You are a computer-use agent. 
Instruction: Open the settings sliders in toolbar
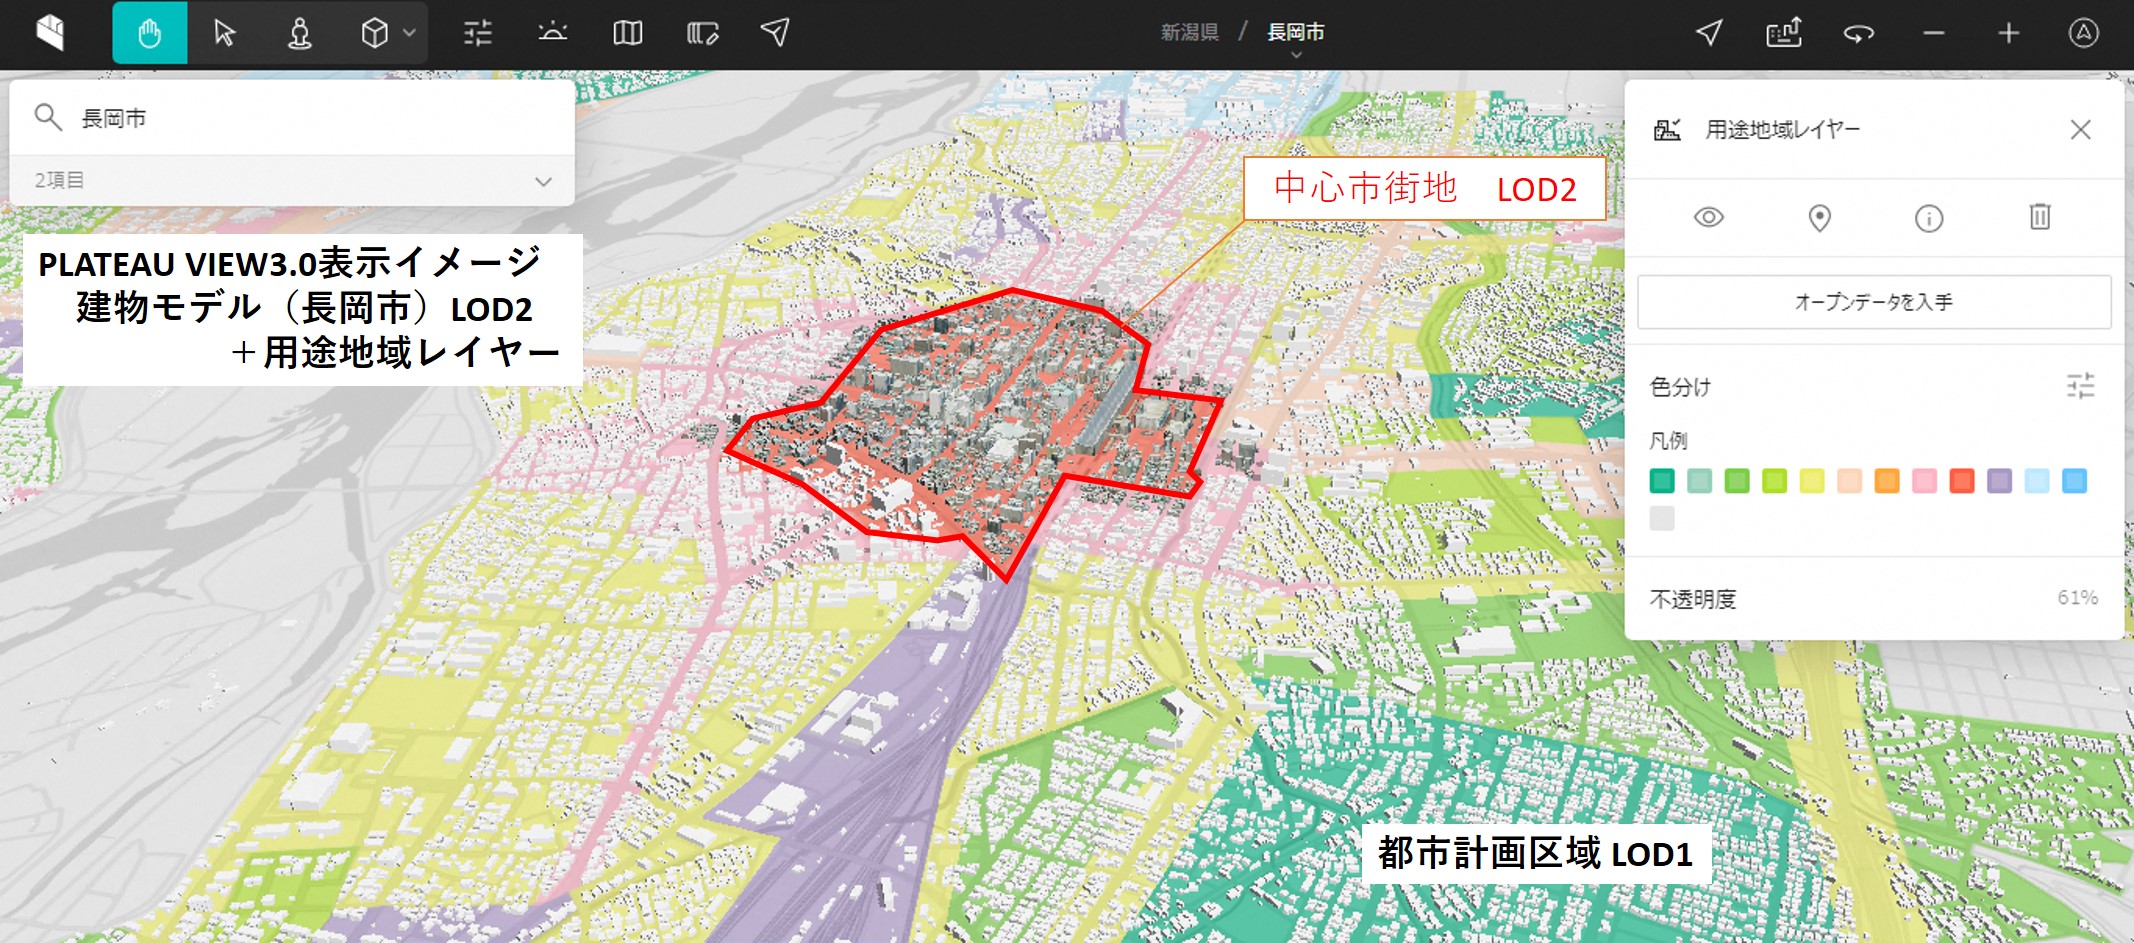[x=478, y=33]
